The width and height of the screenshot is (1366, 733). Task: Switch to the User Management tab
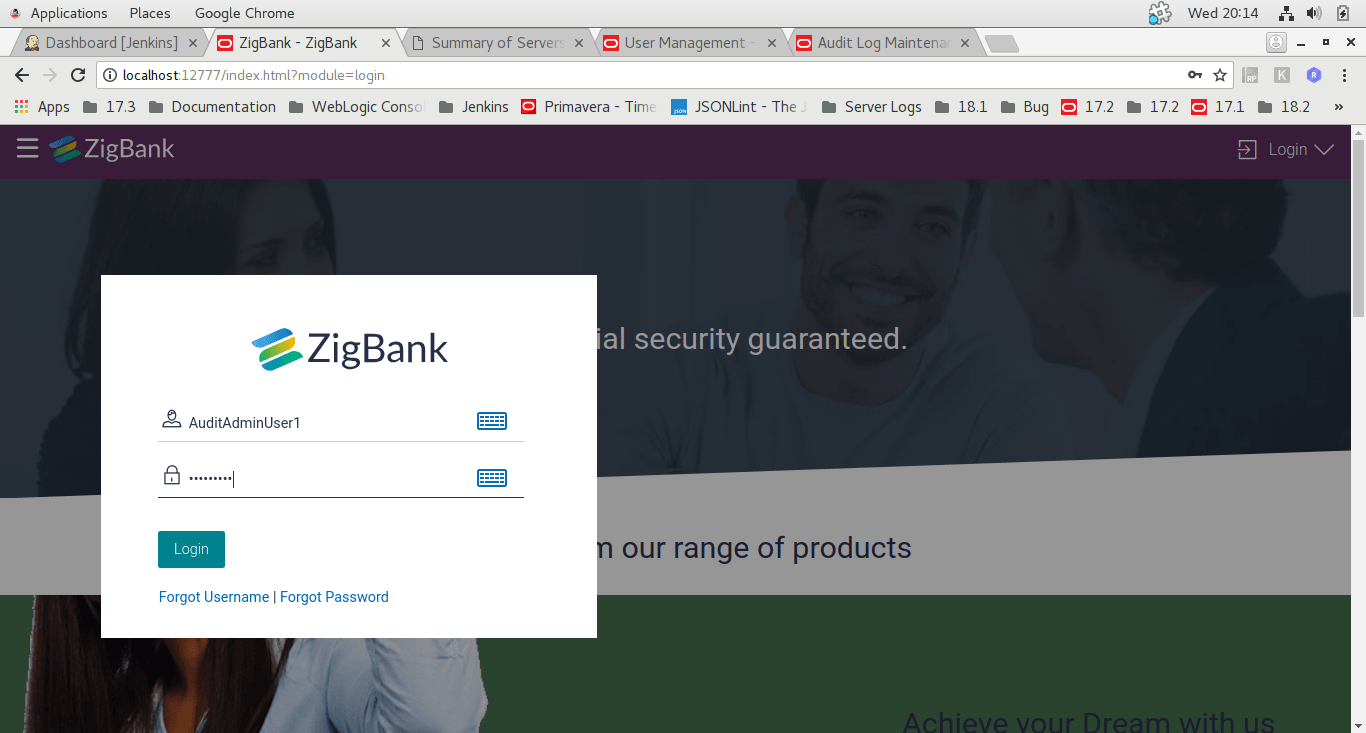click(x=687, y=43)
